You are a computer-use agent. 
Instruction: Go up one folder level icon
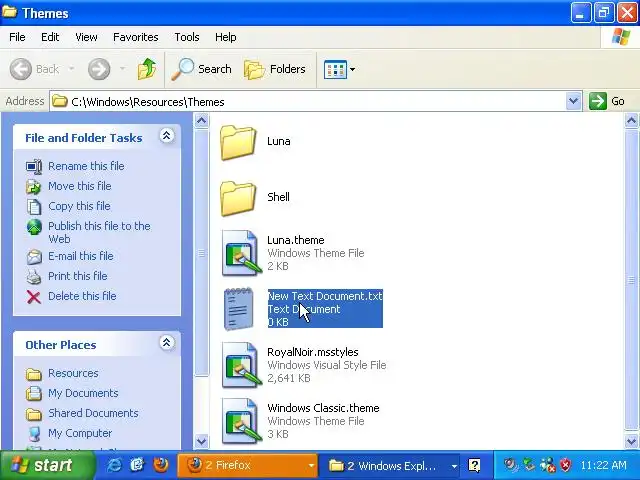pos(147,69)
